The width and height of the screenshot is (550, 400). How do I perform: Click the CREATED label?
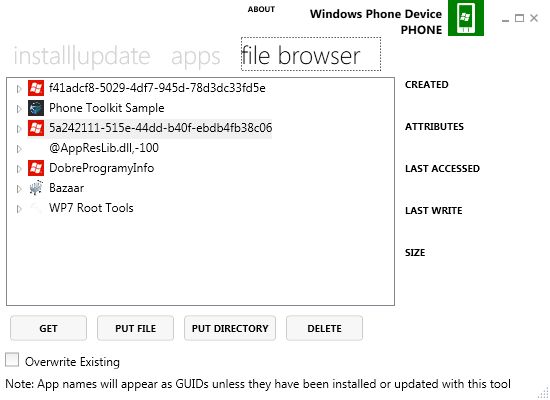[x=427, y=85]
